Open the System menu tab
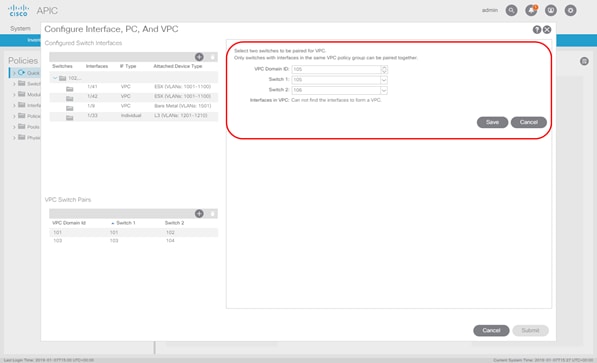The width and height of the screenshot is (597, 363). pos(20,29)
